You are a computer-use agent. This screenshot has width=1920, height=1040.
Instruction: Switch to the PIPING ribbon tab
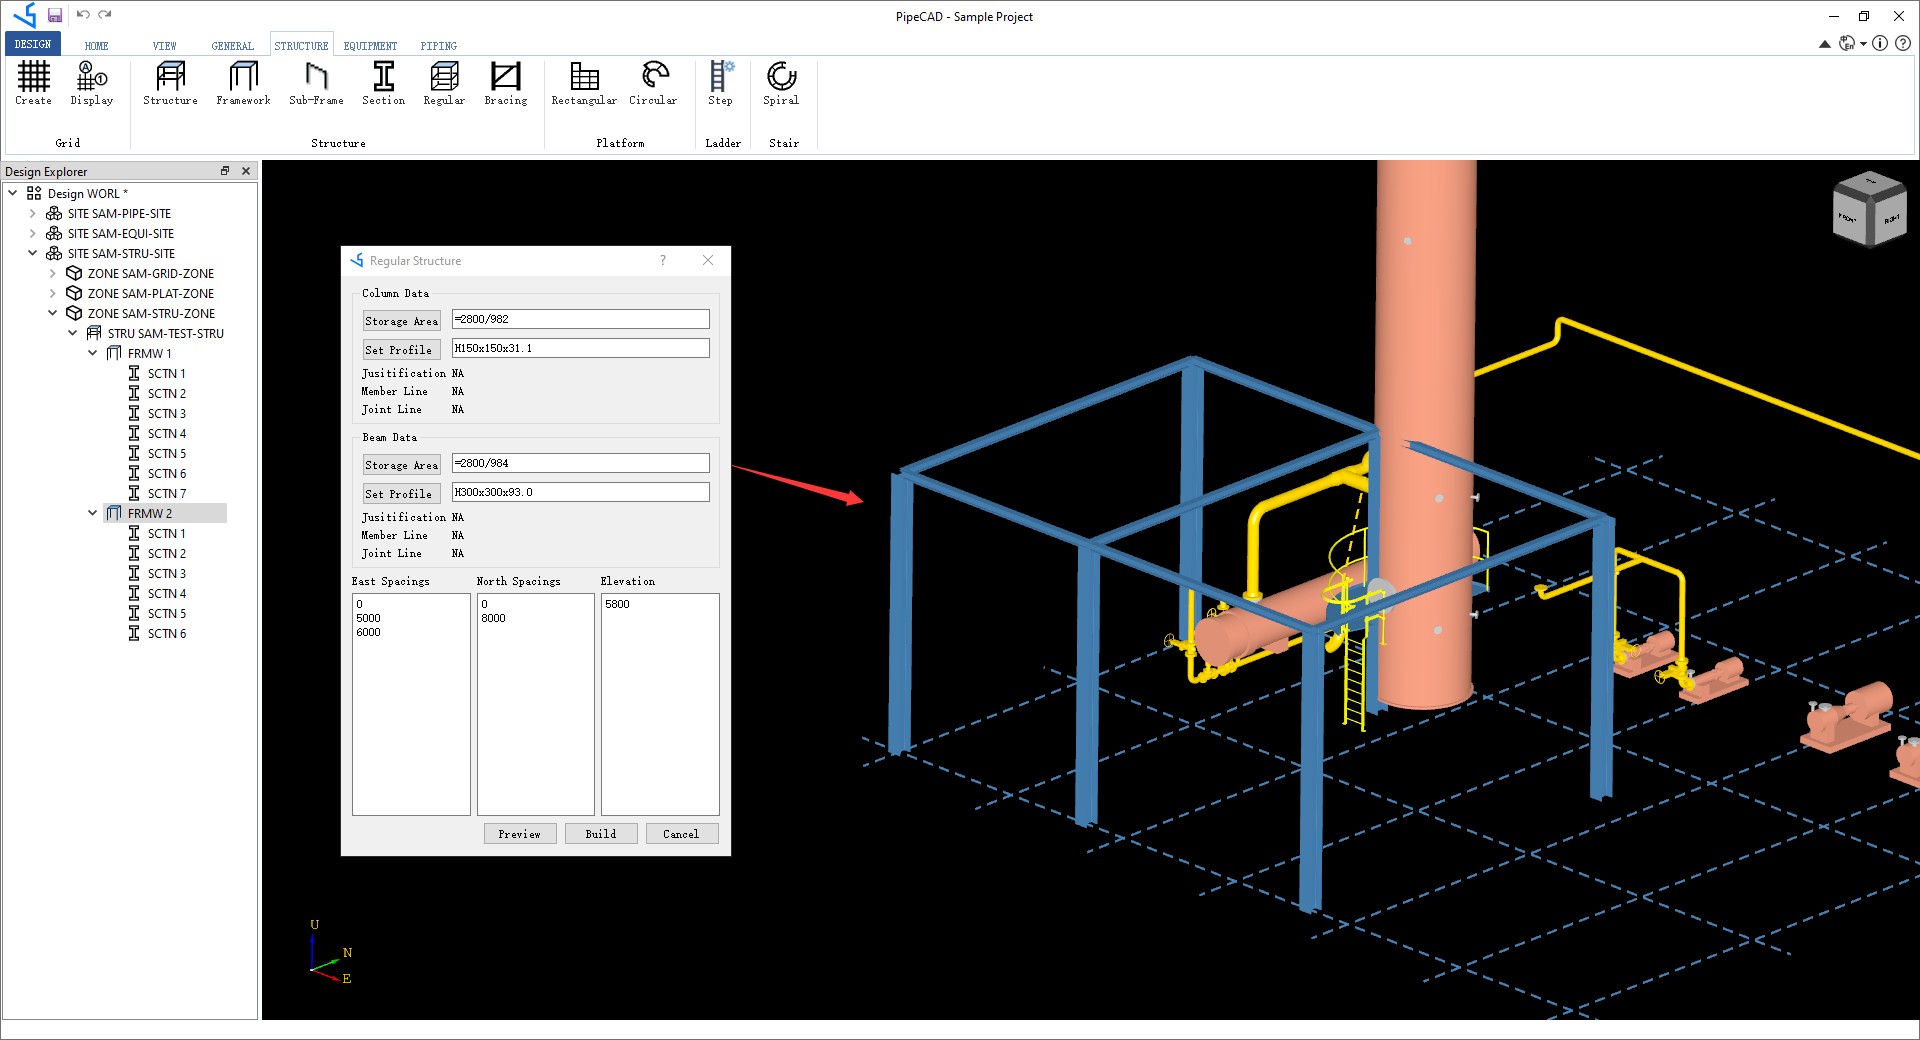tap(438, 45)
